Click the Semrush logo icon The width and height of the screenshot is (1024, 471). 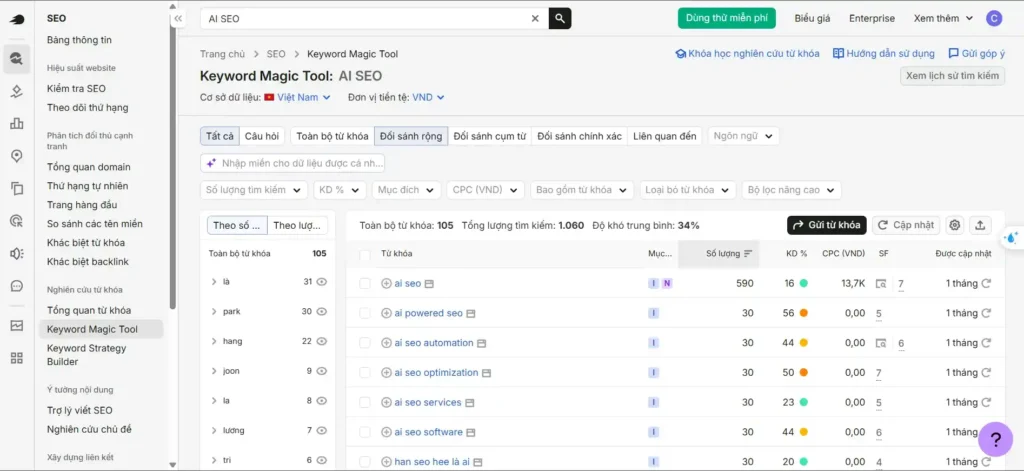(17, 19)
